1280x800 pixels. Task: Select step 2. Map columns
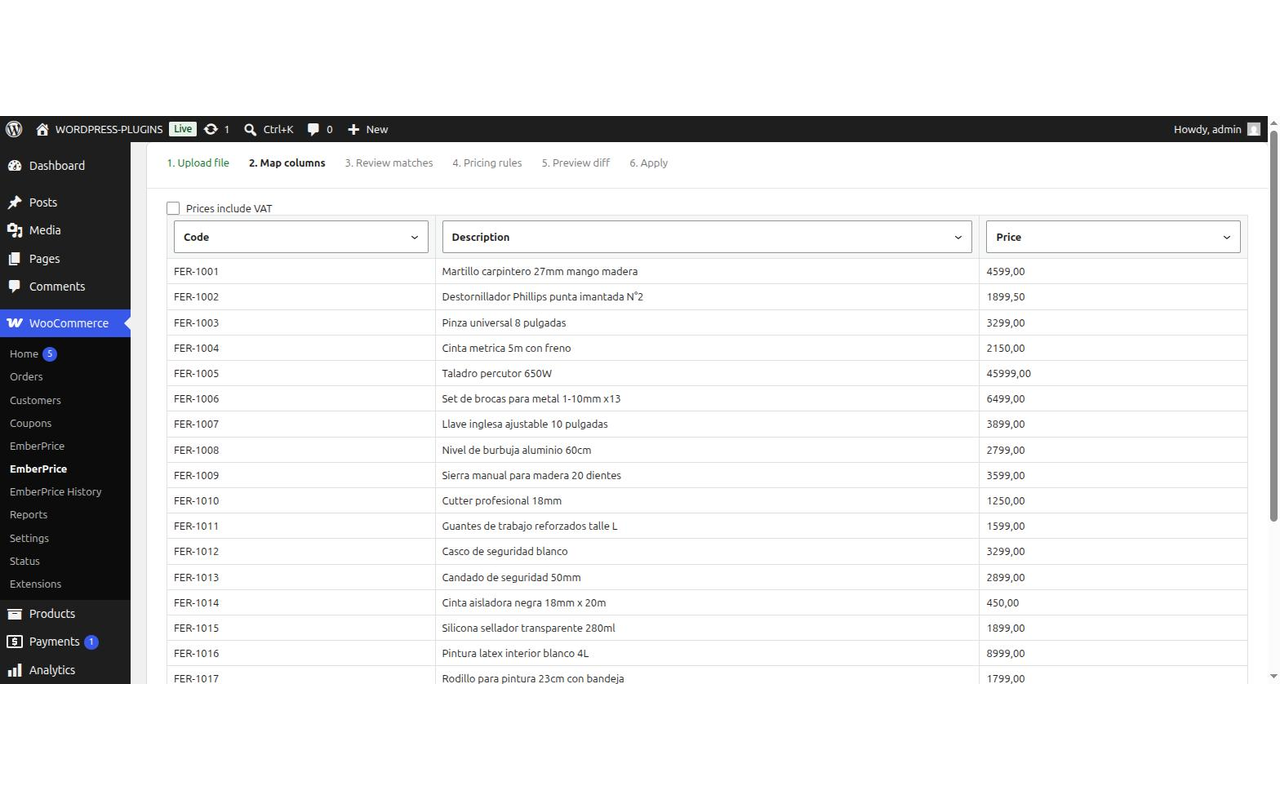click(x=287, y=163)
